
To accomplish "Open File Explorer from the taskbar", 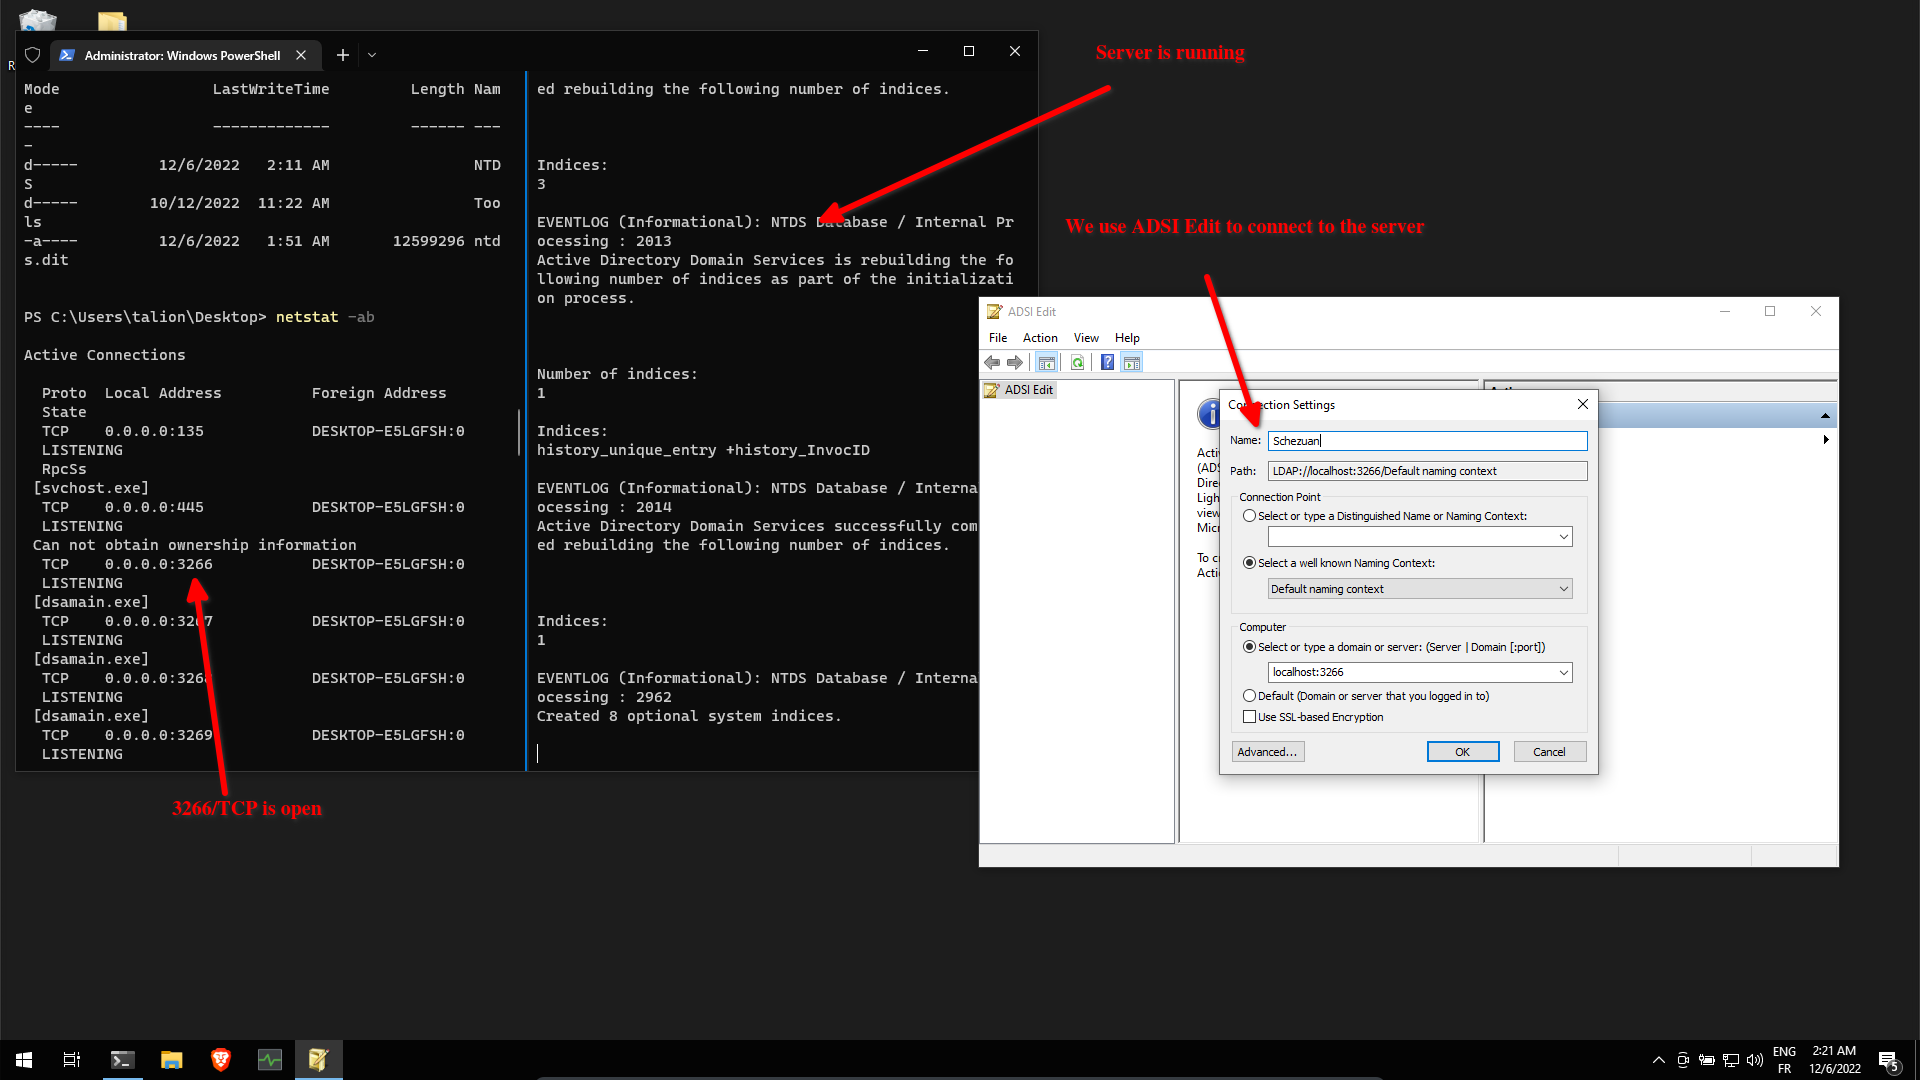I will [x=172, y=1060].
